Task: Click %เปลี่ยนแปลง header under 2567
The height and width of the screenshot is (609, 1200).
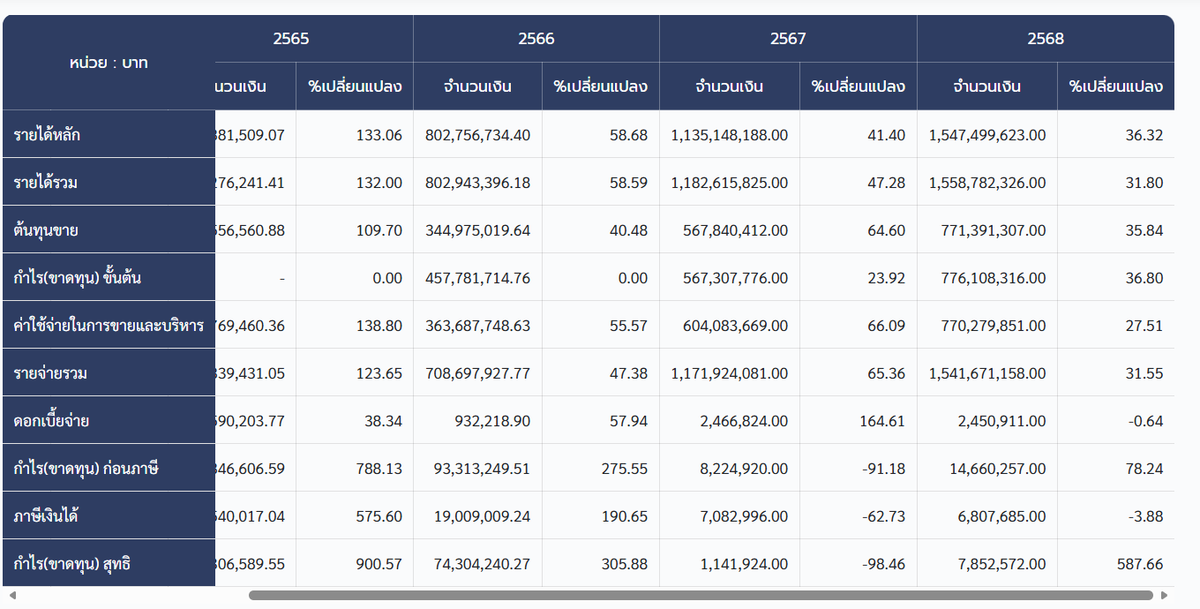Action: click(x=859, y=86)
